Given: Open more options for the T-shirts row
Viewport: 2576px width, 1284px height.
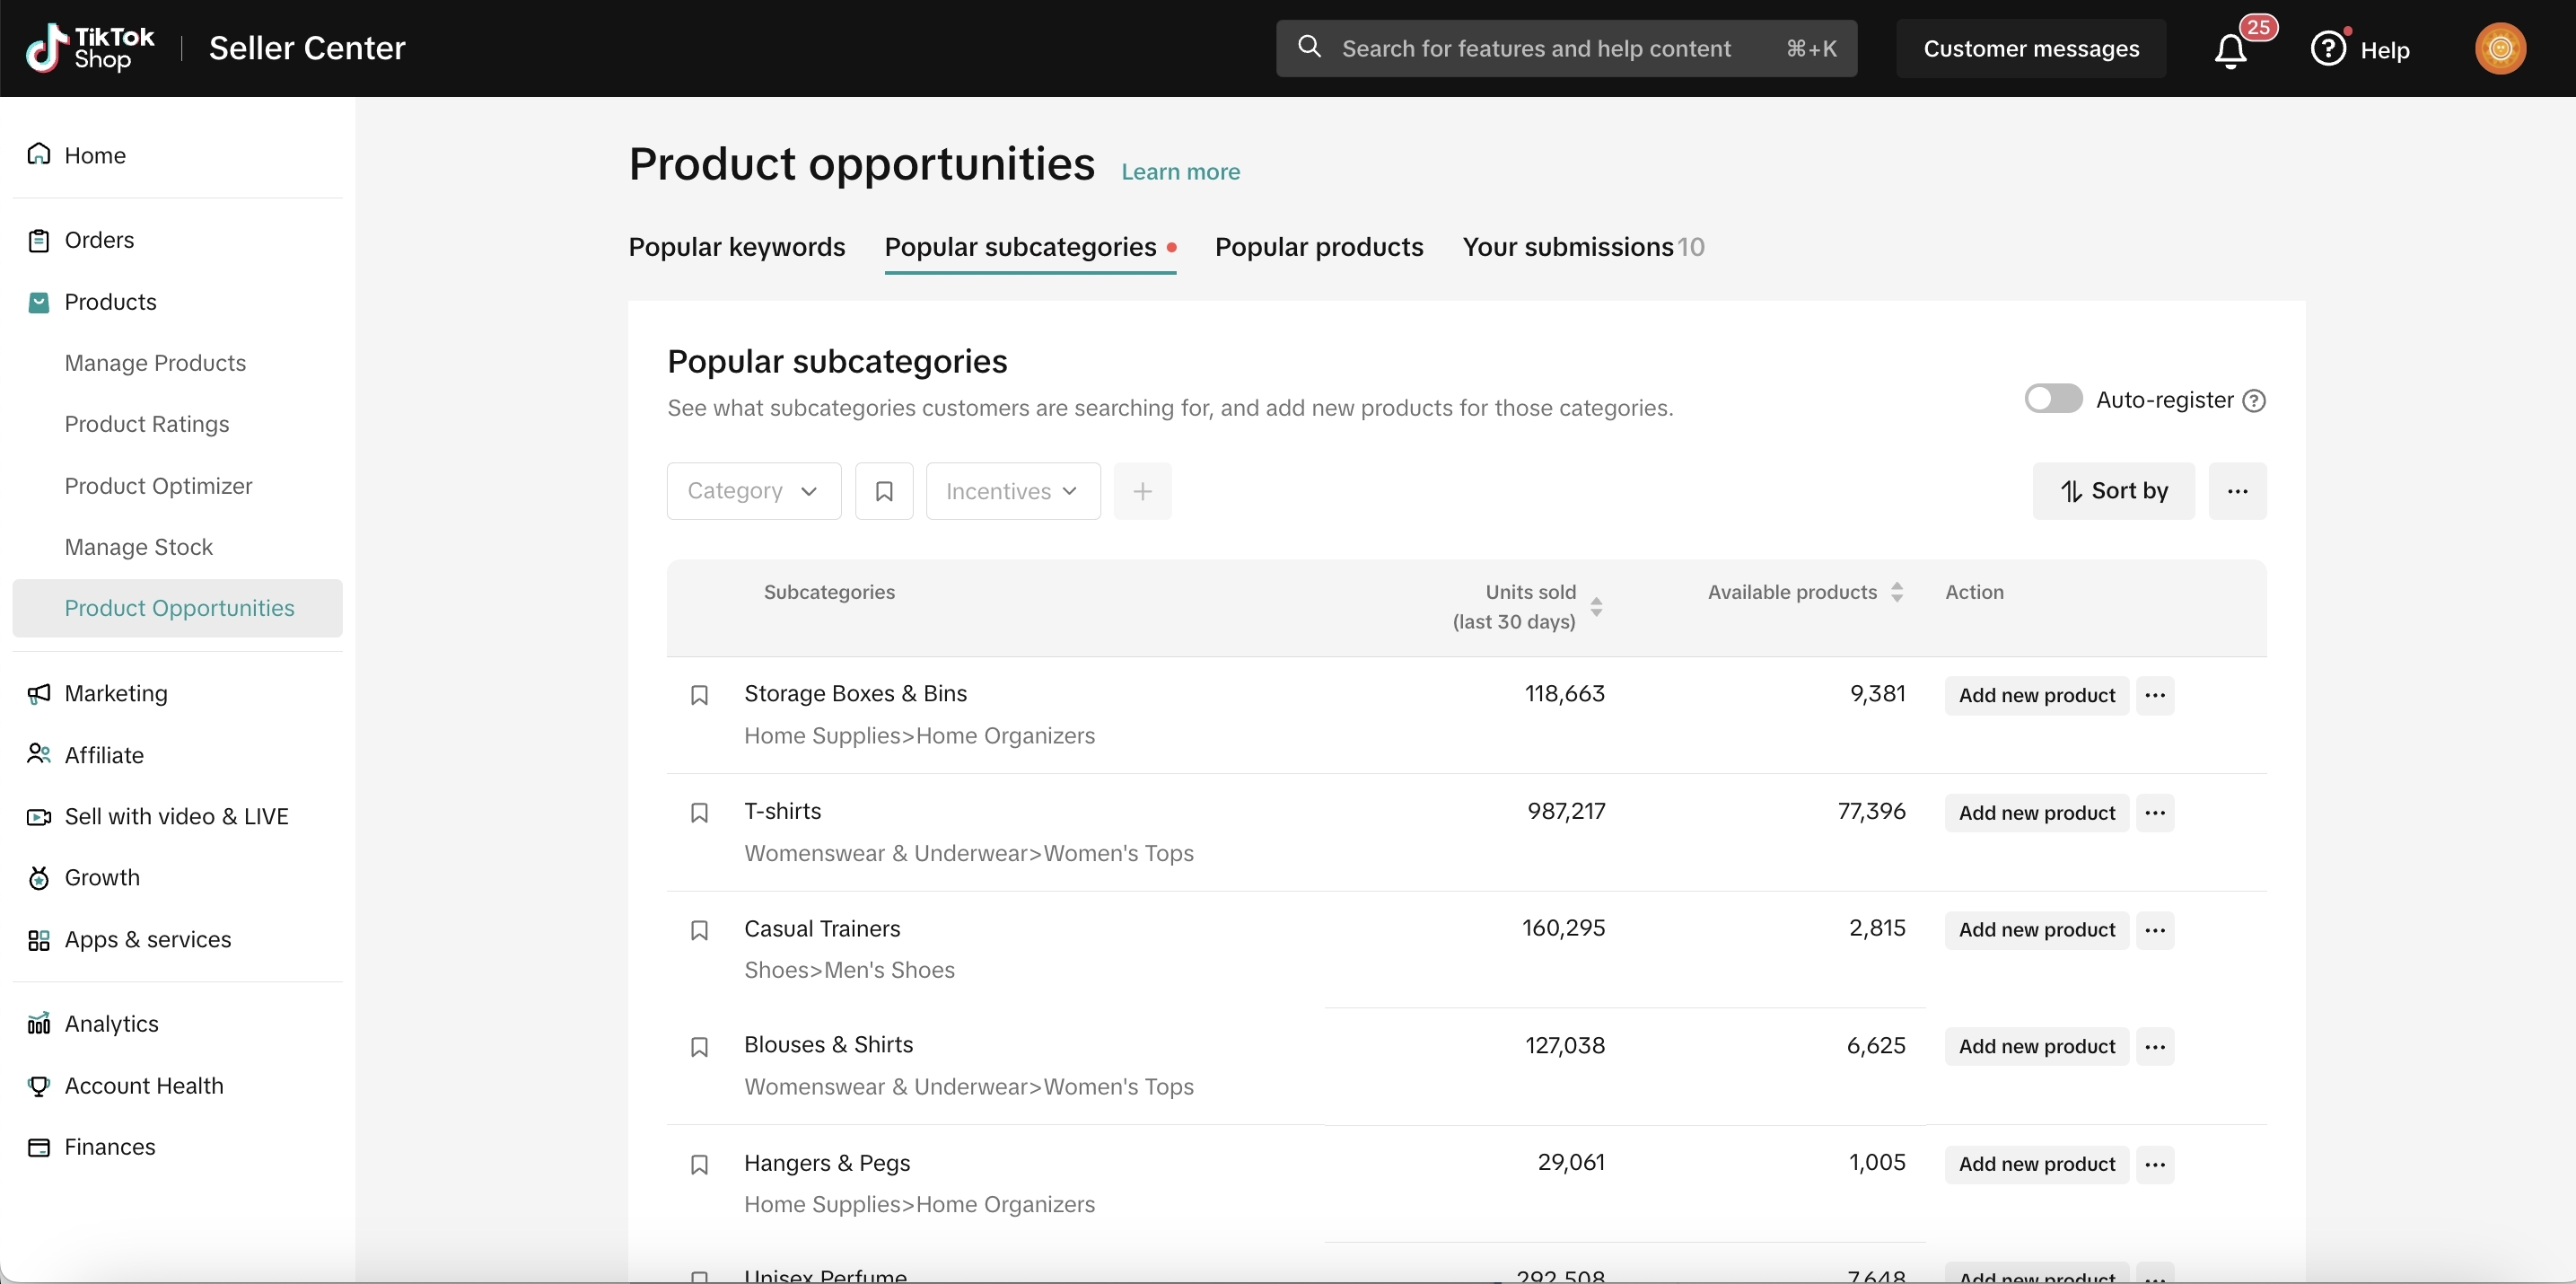Looking at the screenshot, I should coord(2155,813).
